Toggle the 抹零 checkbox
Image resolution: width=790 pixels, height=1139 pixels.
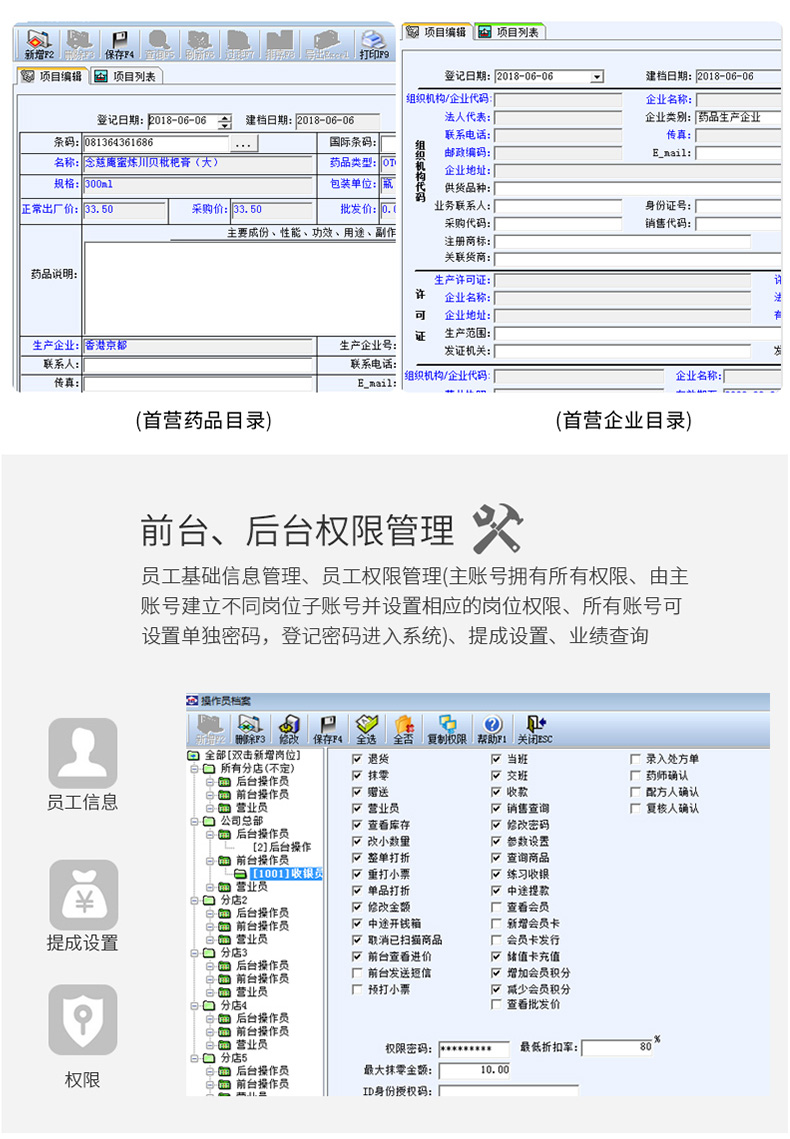point(357,776)
